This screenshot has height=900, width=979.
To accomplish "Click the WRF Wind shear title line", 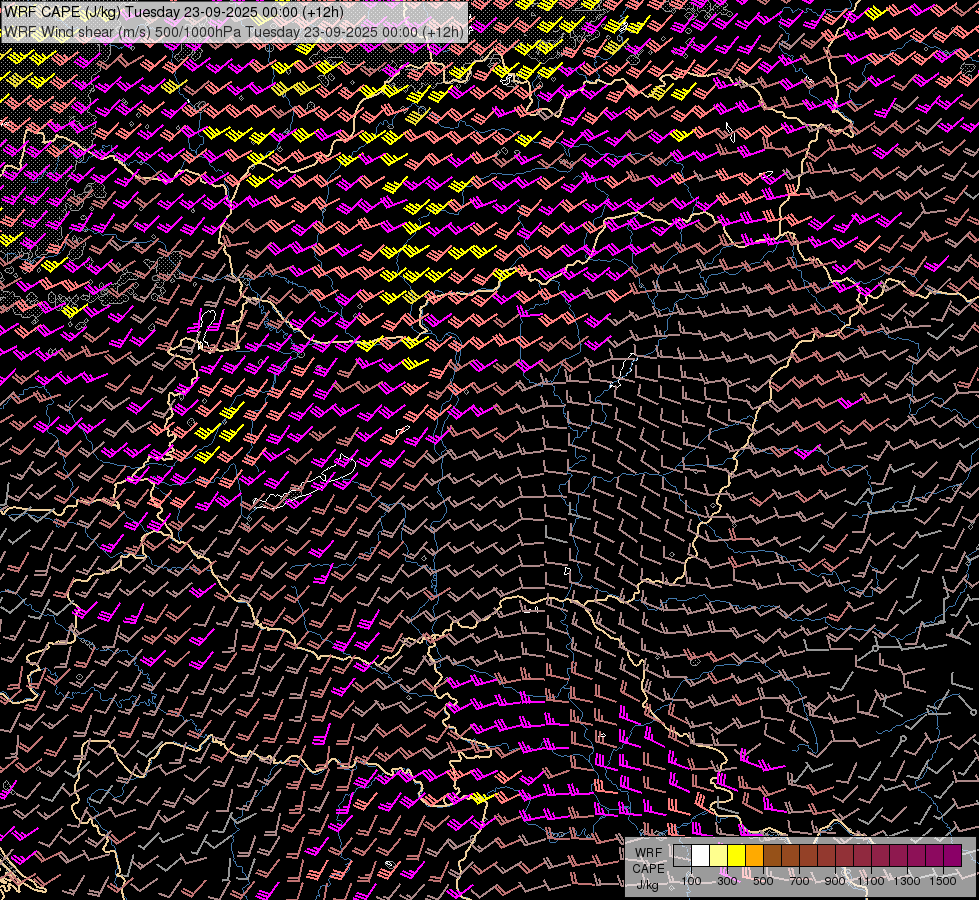I will pos(234,31).
